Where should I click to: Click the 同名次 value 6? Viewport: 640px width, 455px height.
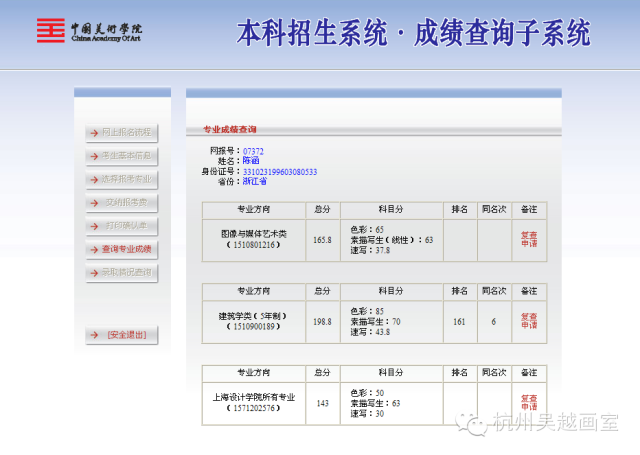494,322
